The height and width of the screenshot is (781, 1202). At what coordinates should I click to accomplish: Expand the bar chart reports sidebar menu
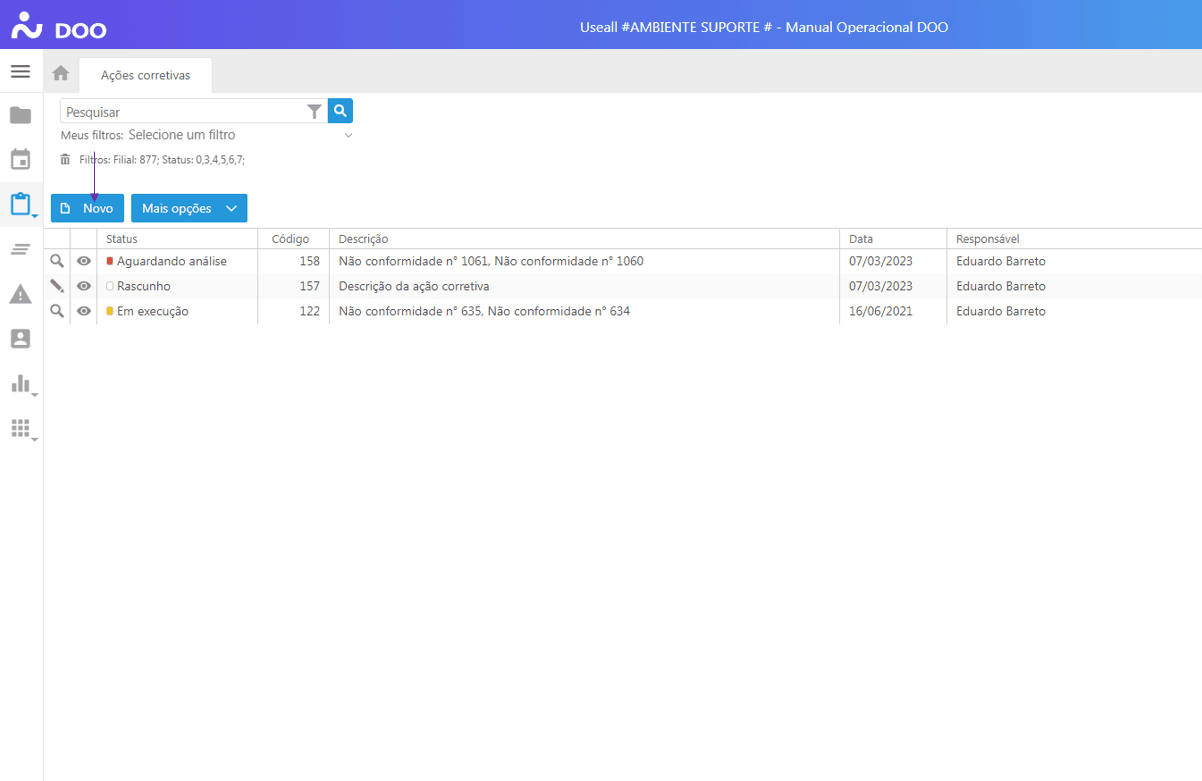[21, 384]
